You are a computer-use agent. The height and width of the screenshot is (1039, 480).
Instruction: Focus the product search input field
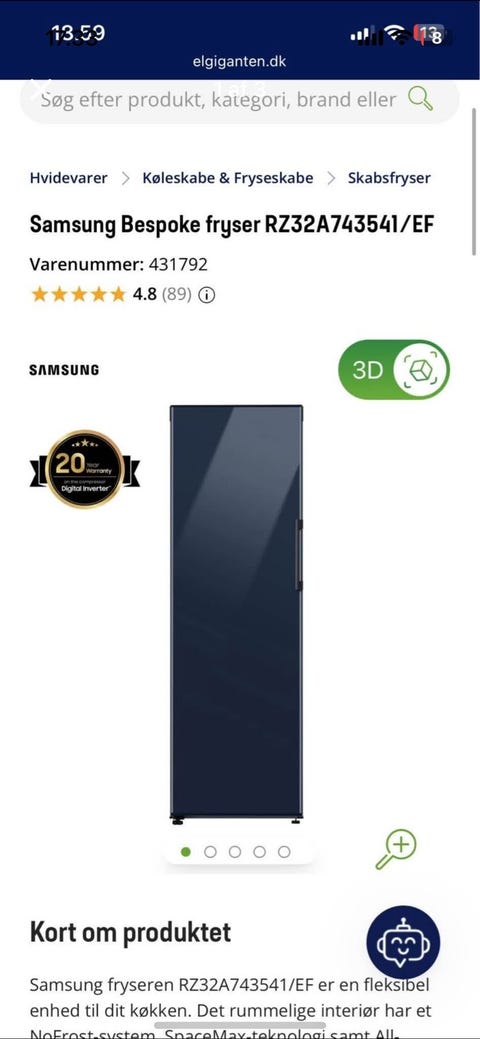click(x=219, y=100)
